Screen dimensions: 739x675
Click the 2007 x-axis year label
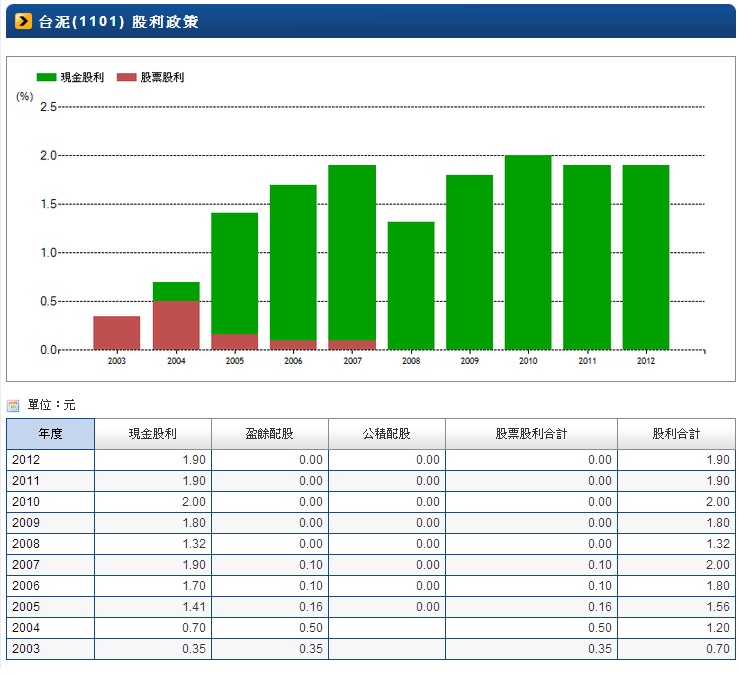[x=352, y=361]
